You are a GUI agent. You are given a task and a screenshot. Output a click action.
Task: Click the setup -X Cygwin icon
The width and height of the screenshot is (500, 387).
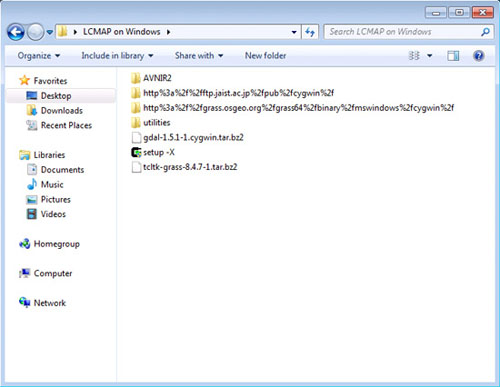pos(136,152)
